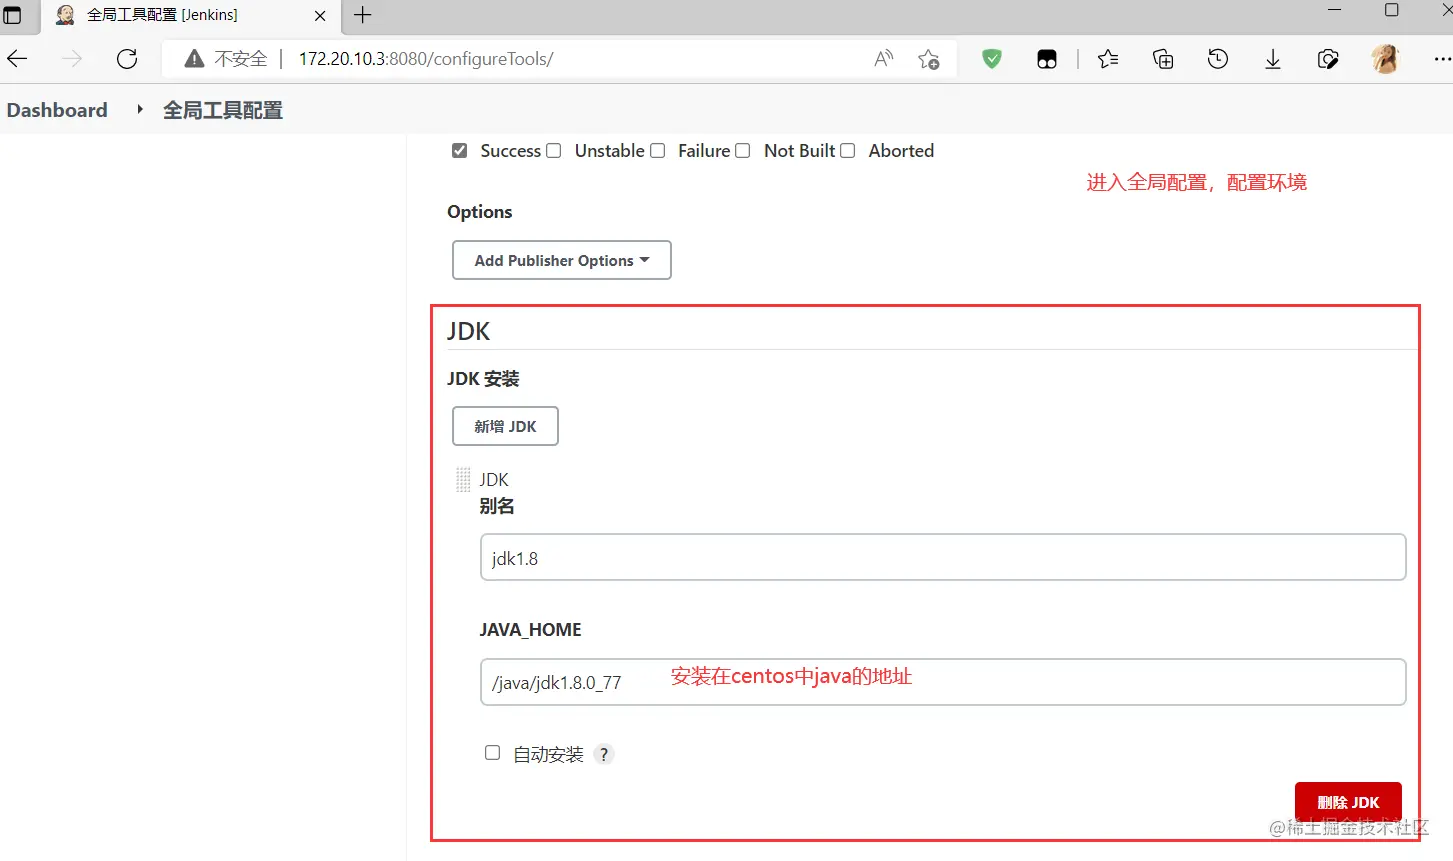Click the JDK 安装 label
The height and width of the screenshot is (861, 1453).
[483, 379]
